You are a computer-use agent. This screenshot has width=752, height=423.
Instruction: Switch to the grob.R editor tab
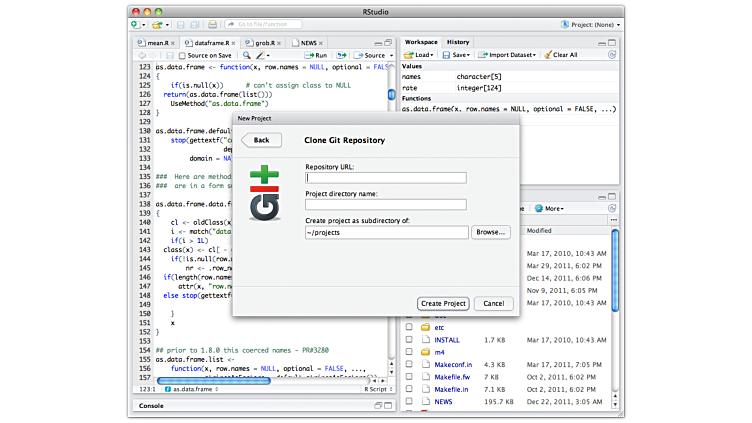[263, 43]
